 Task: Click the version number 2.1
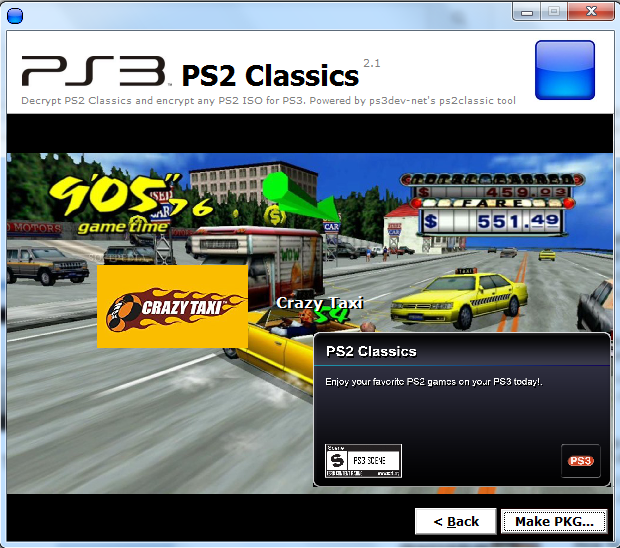pyautogui.click(x=372, y=63)
